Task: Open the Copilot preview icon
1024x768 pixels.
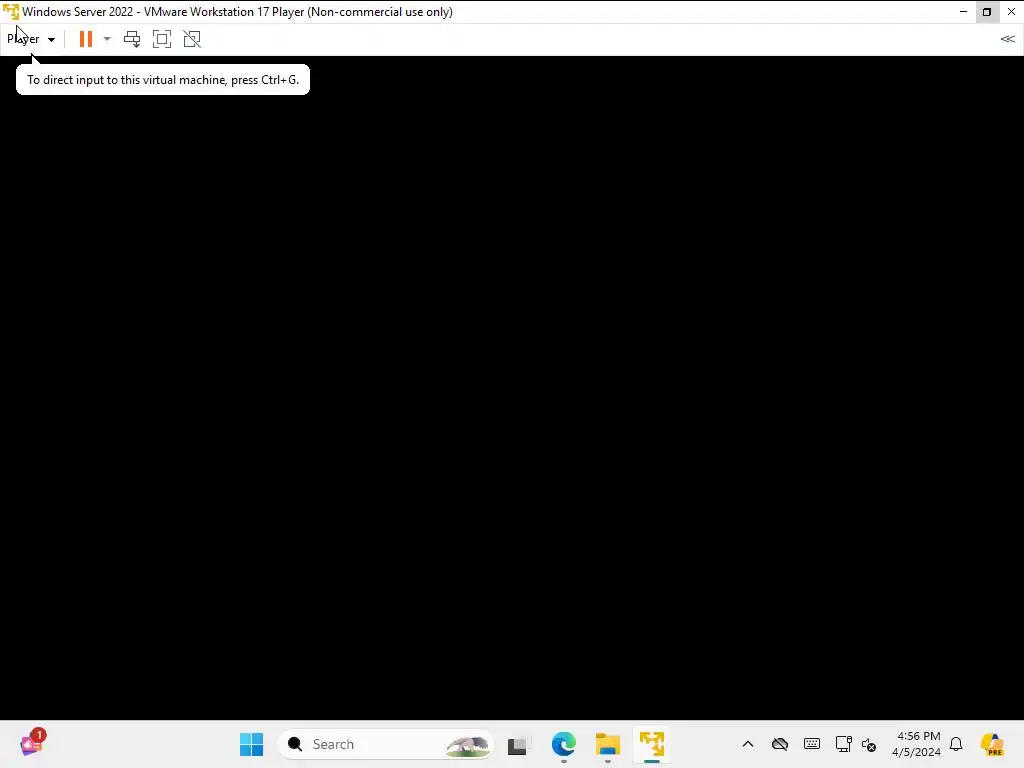Action: coord(992,744)
